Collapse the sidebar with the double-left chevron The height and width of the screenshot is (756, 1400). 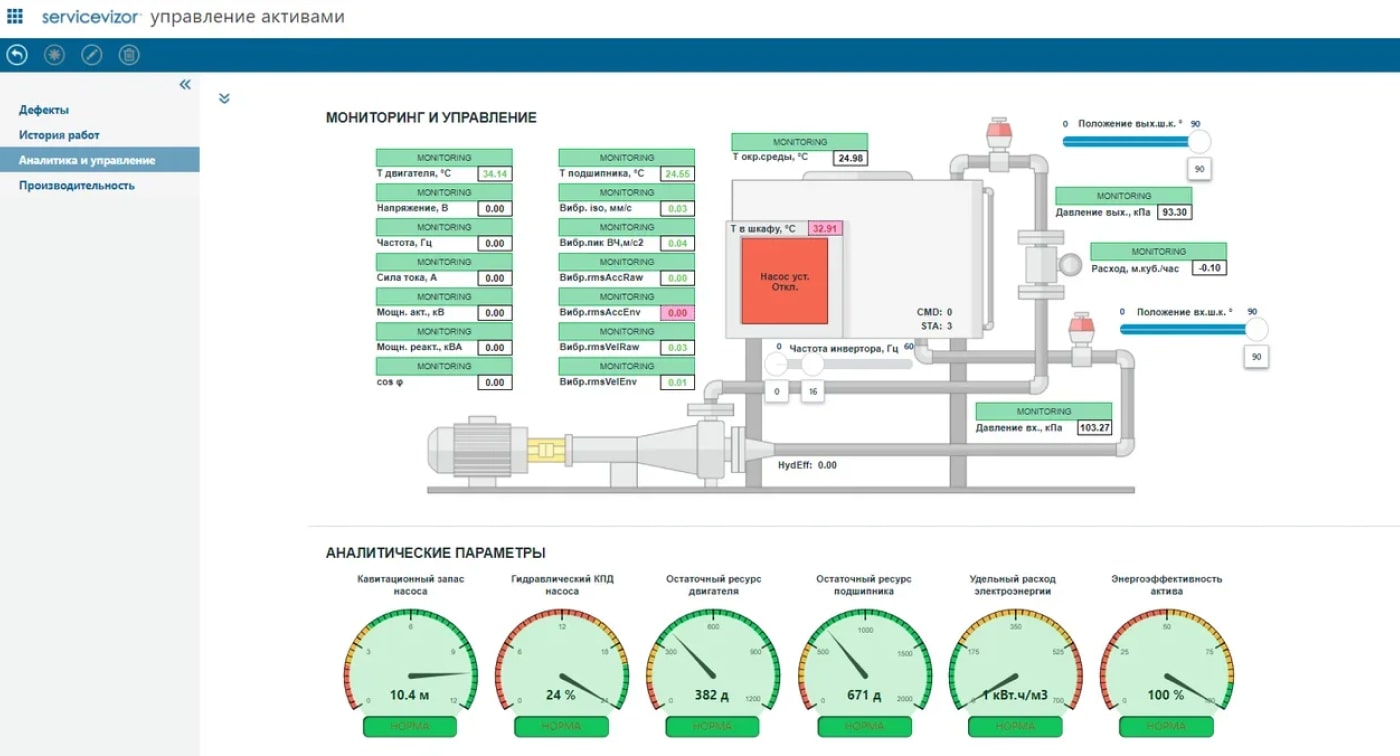[x=185, y=85]
